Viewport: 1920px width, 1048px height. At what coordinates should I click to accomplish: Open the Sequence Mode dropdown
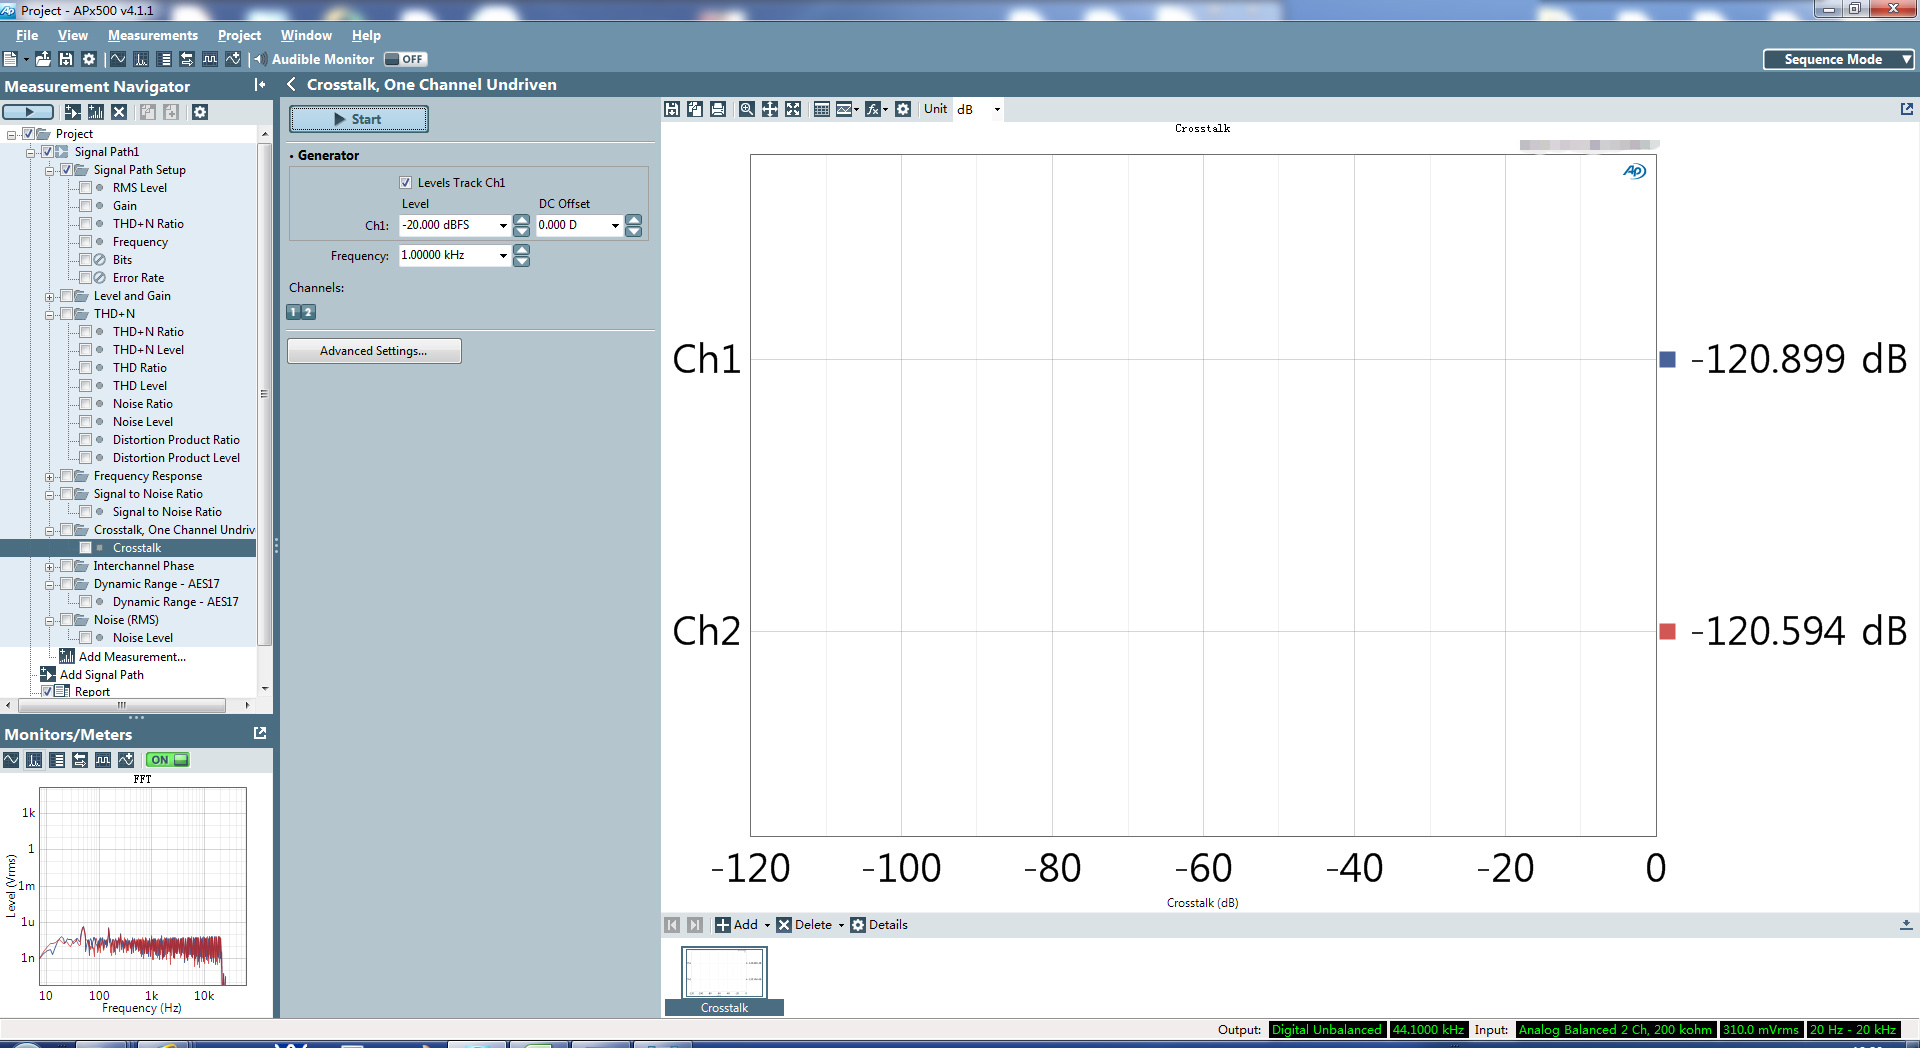(x=1838, y=59)
